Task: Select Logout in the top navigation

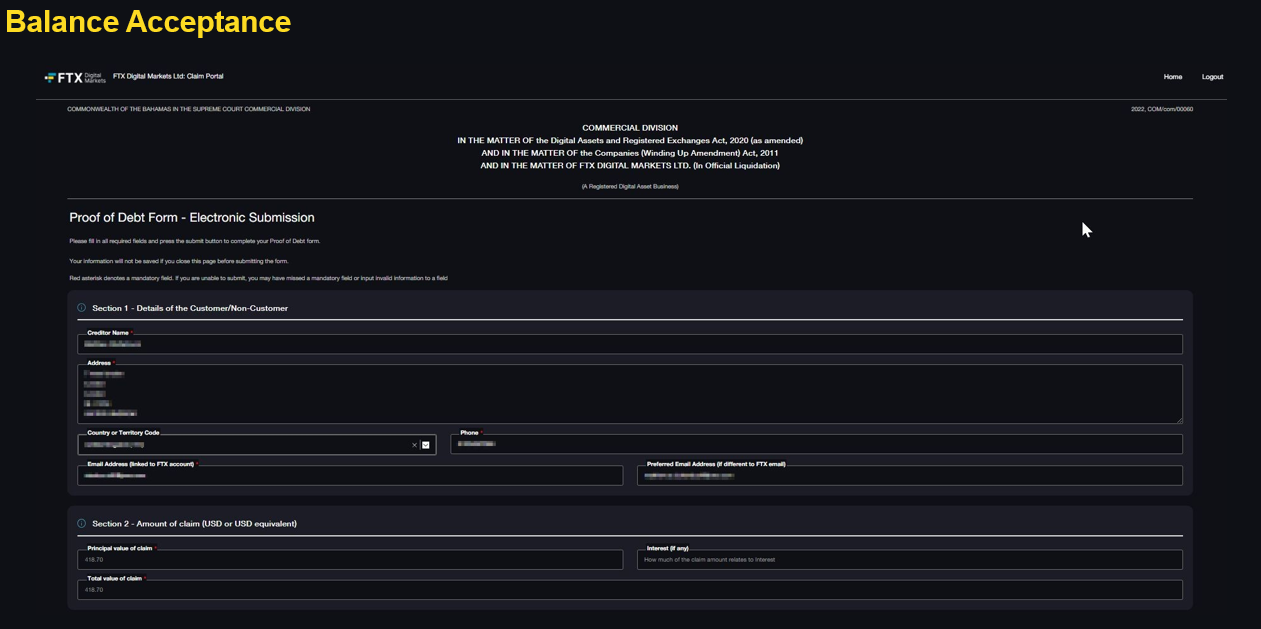Action: [1212, 77]
